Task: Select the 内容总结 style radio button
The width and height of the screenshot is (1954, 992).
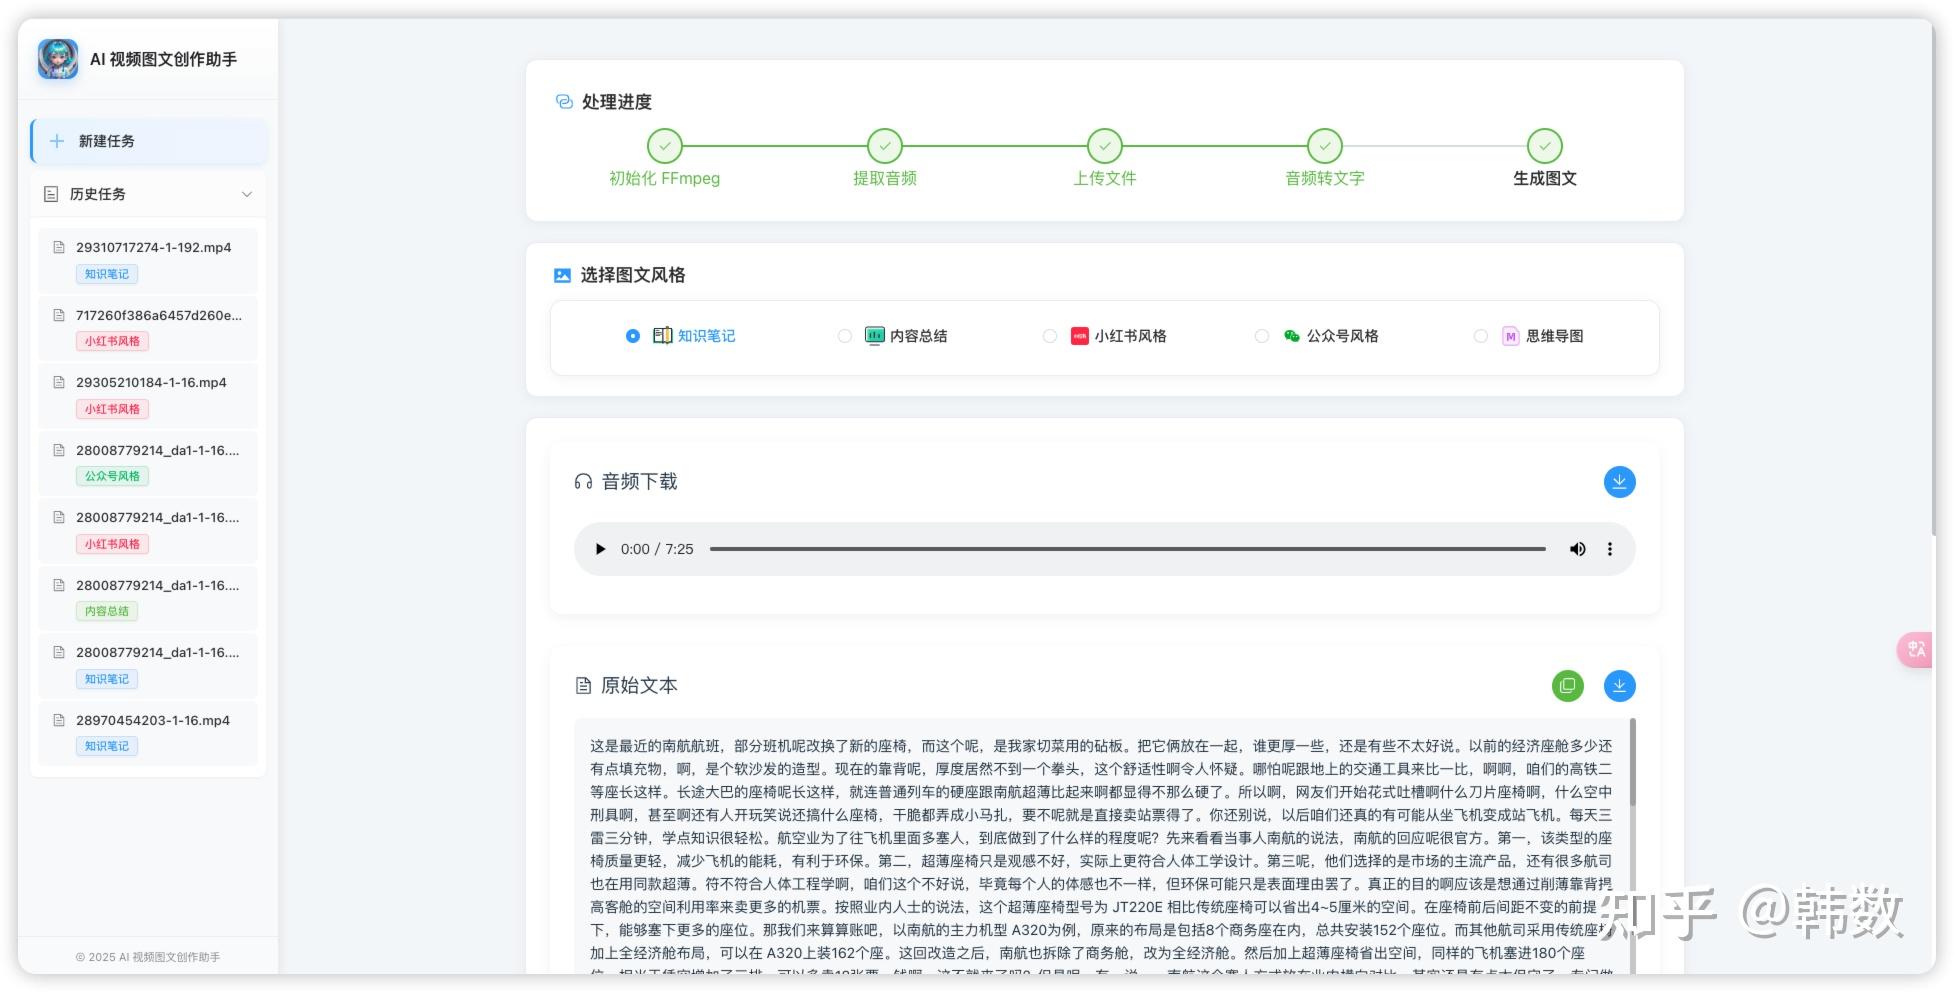Action: pos(845,336)
